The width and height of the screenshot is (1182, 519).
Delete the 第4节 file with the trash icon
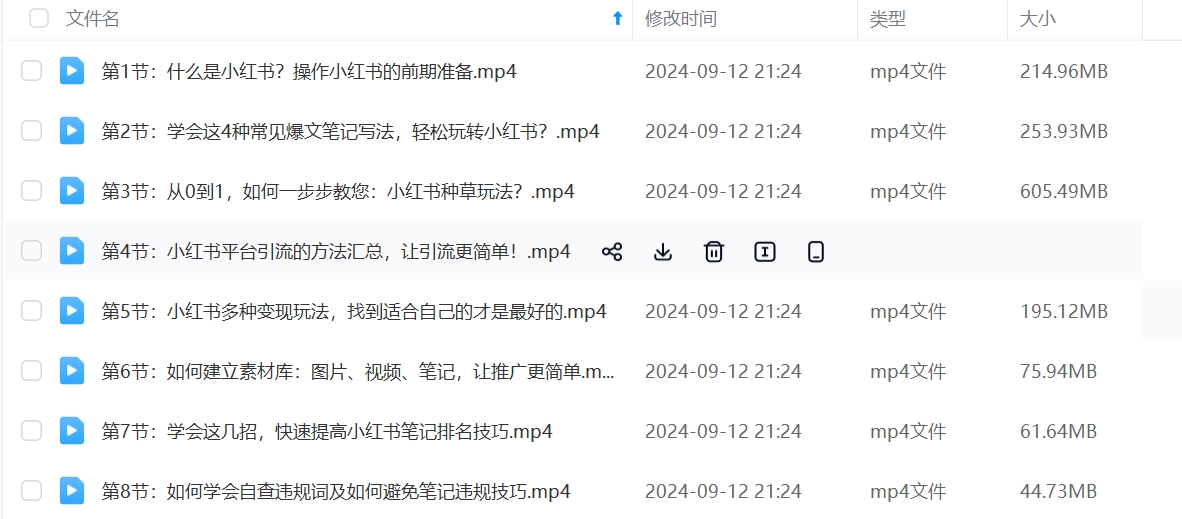(713, 252)
